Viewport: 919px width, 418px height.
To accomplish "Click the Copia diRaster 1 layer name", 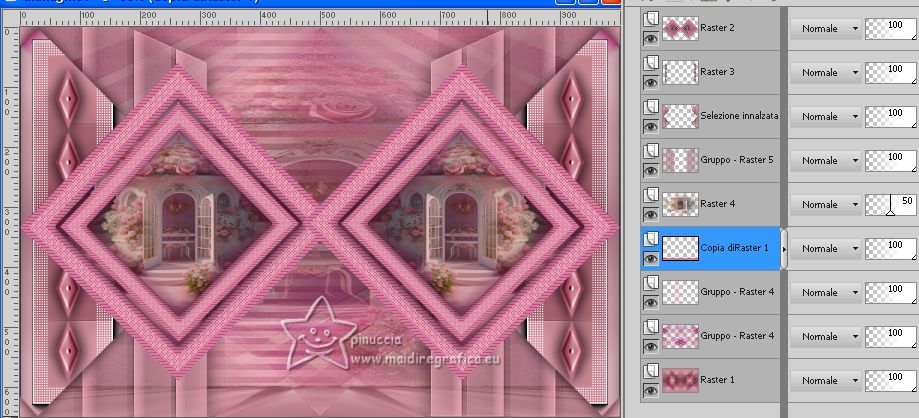I will click(734, 247).
